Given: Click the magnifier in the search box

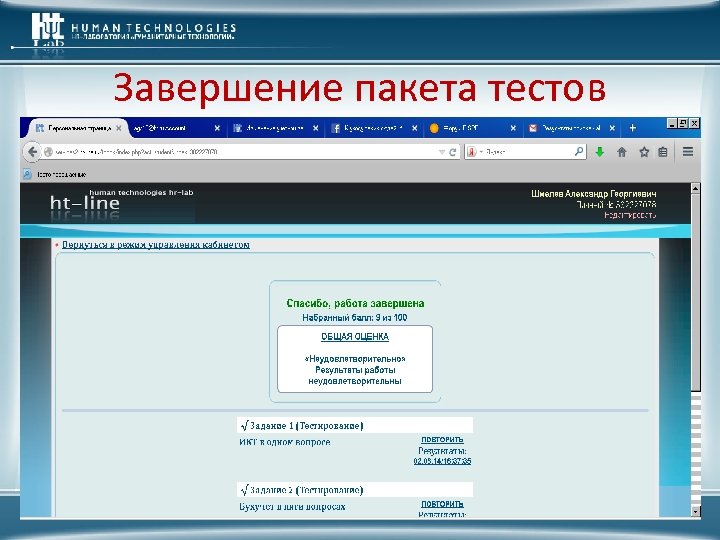Looking at the screenshot, I should [579, 151].
